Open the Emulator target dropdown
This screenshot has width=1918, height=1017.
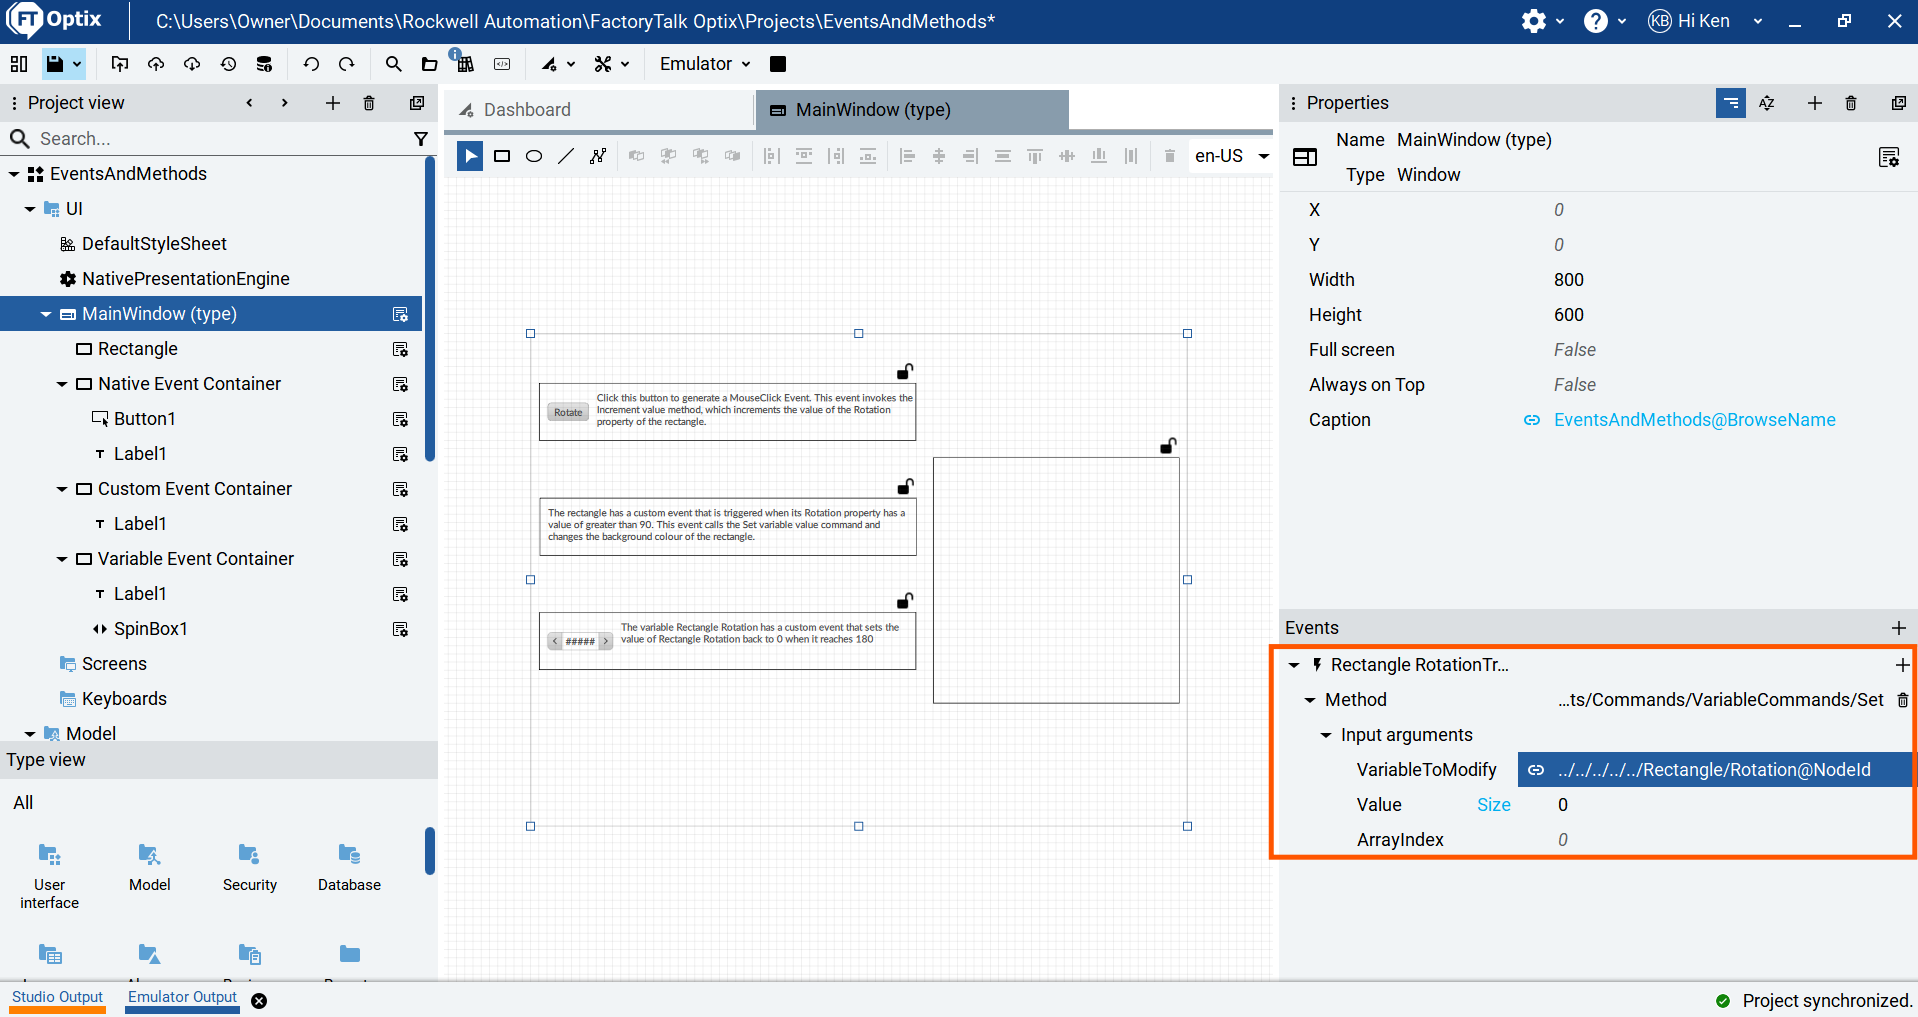pyautogui.click(x=705, y=64)
